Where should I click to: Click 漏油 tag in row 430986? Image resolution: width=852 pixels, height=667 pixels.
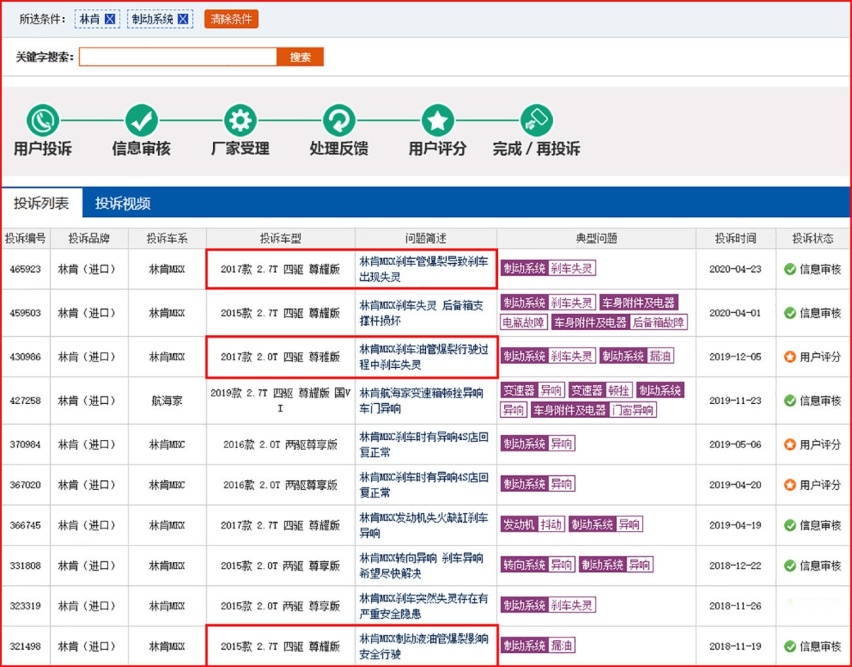660,356
